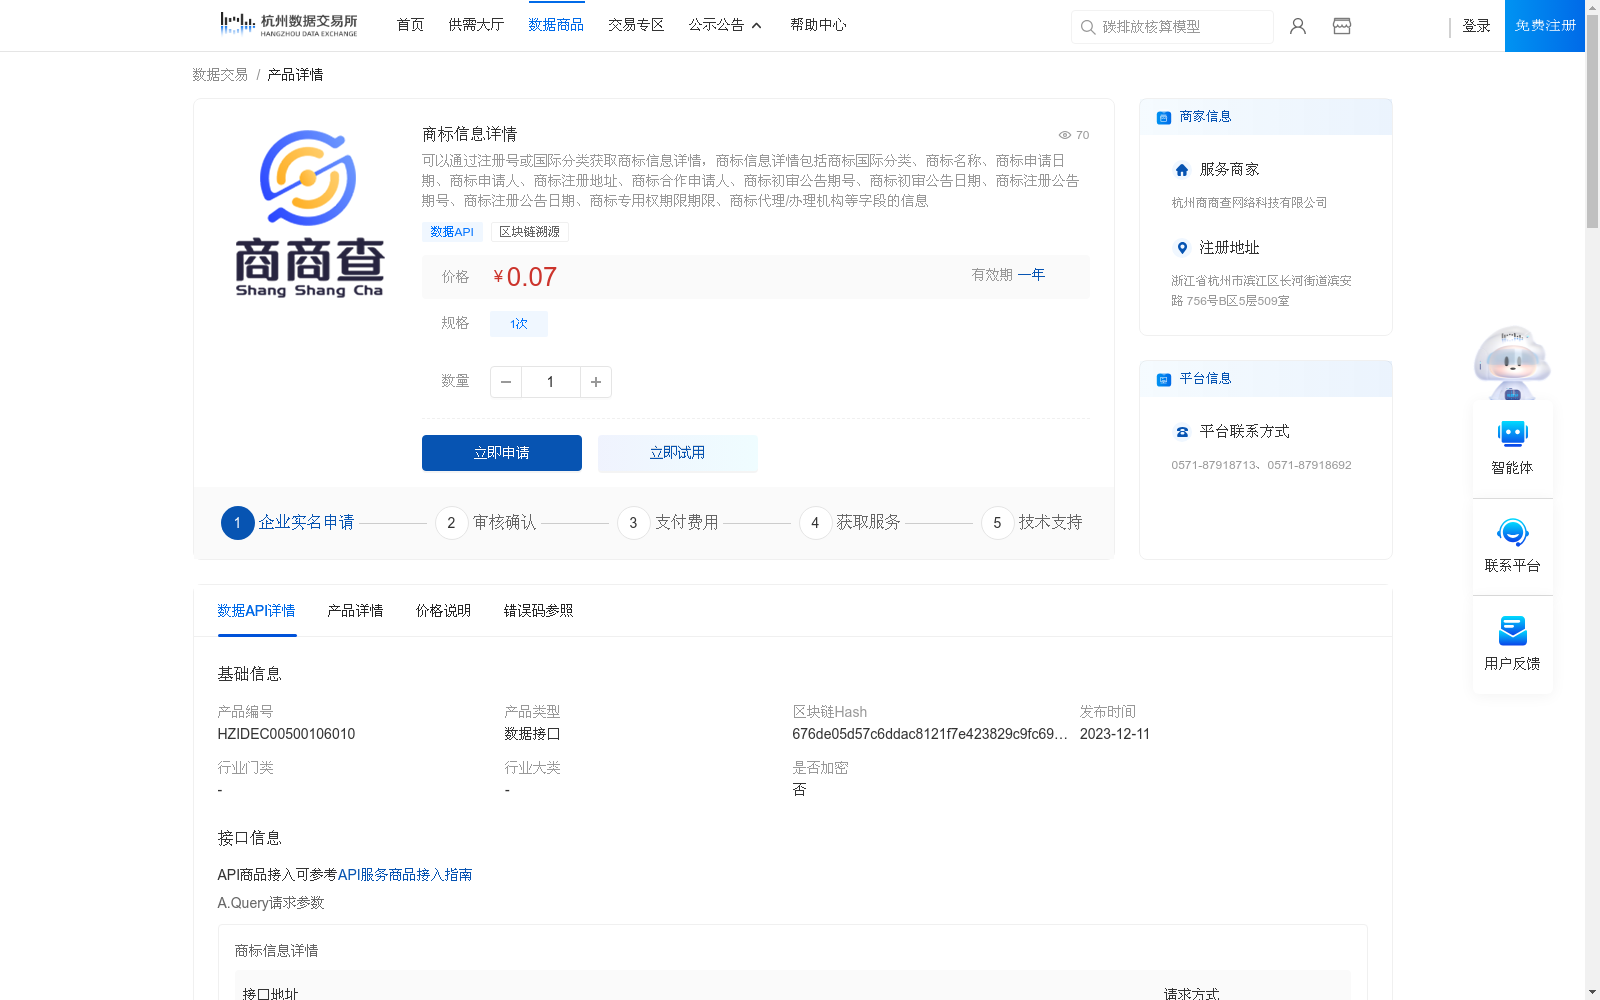The width and height of the screenshot is (1600, 1000).
Task: Click scrollbar down arrow
Action: [1592, 992]
